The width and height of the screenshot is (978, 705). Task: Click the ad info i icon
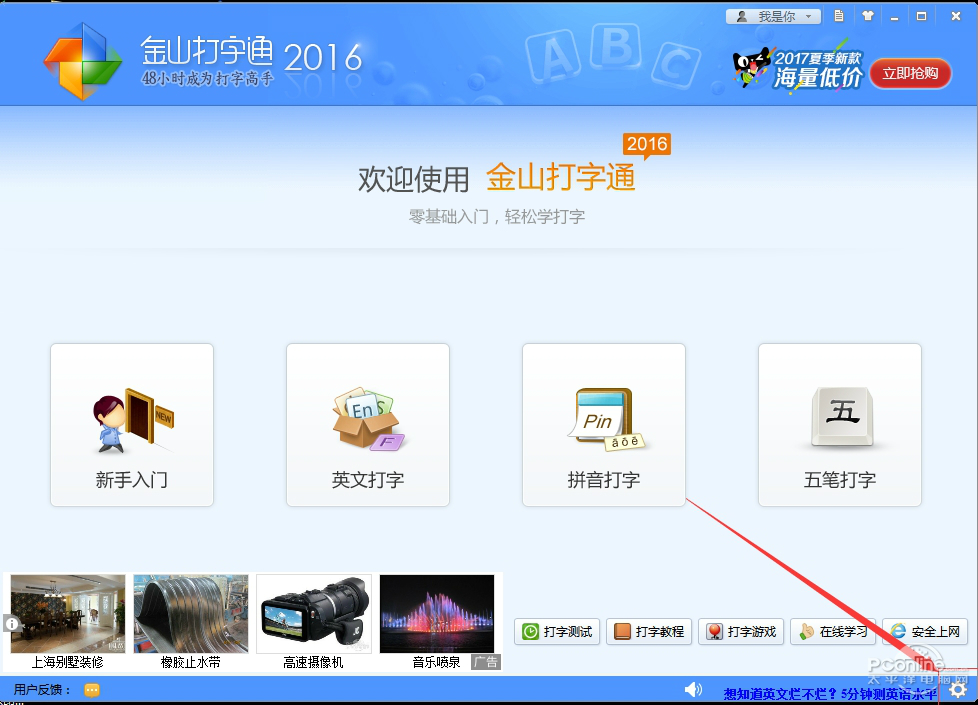[x=12, y=623]
